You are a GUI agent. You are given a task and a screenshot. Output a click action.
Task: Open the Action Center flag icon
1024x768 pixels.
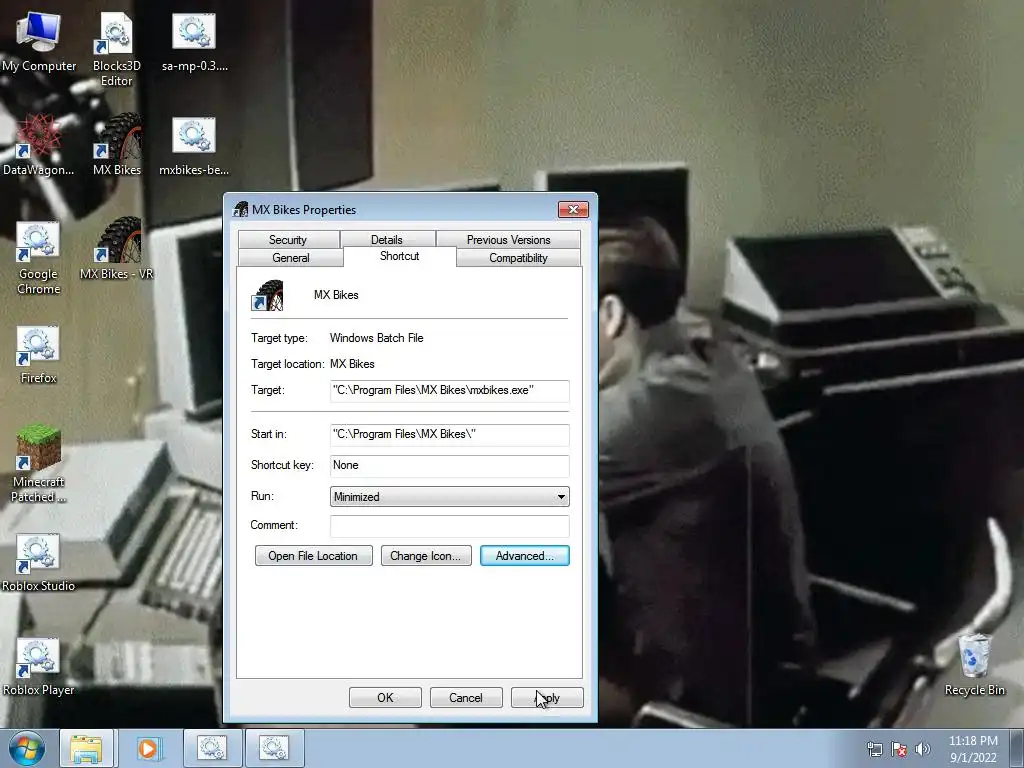(899, 749)
